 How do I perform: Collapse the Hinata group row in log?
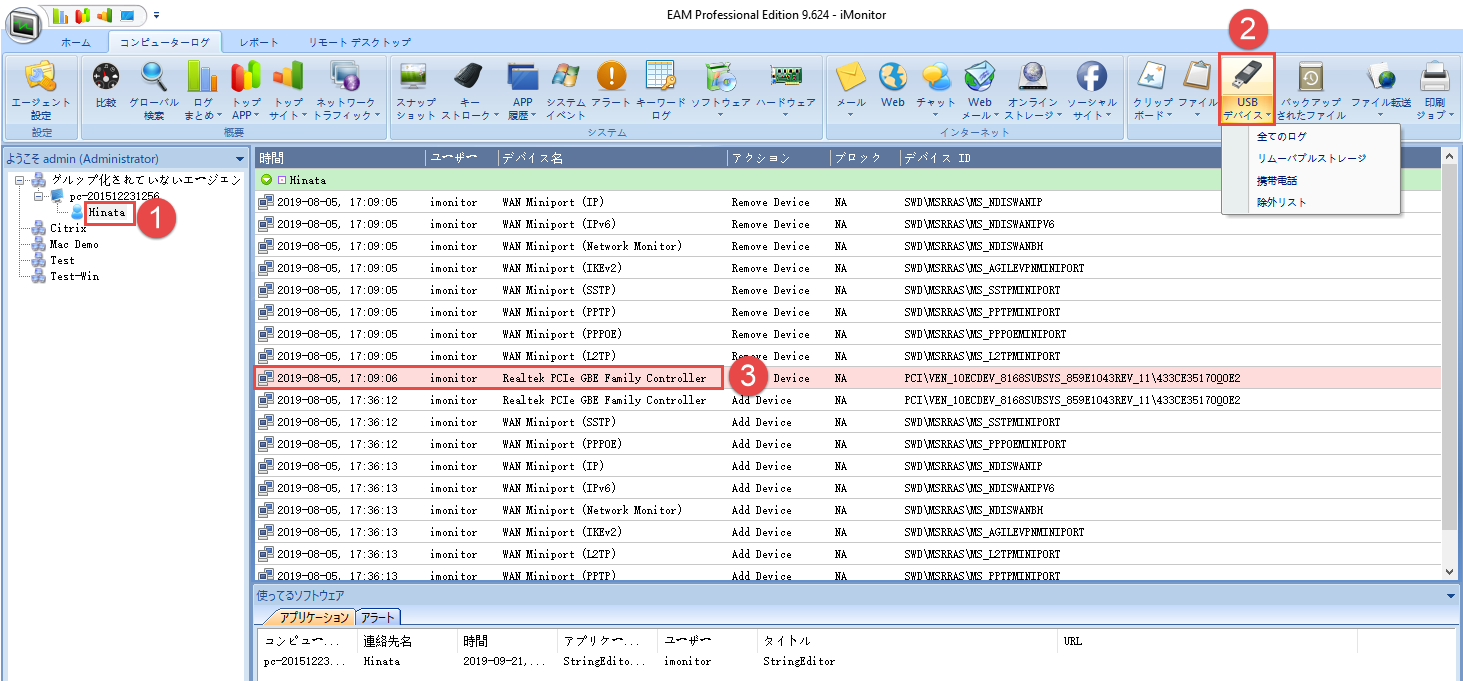[266, 180]
